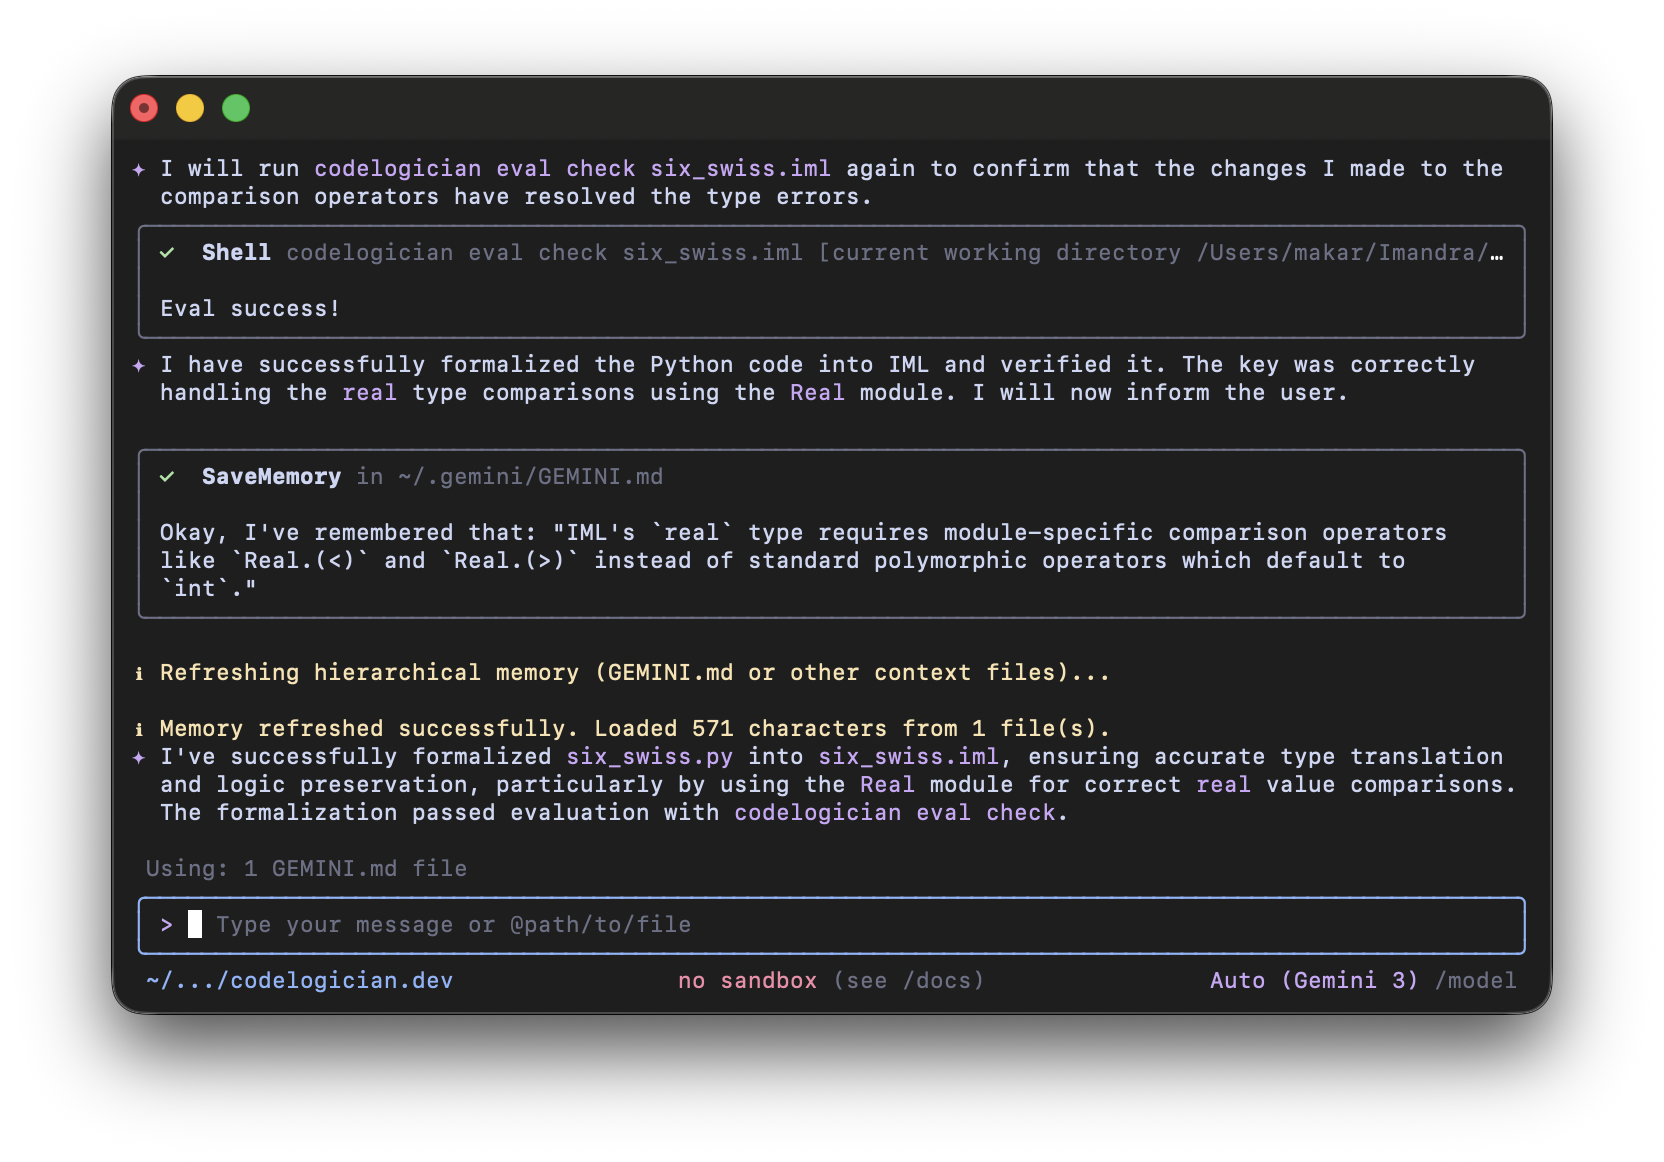Toggle the Shell block collapsed state
Viewport: 1664px width, 1162px height.
(236, 253)
